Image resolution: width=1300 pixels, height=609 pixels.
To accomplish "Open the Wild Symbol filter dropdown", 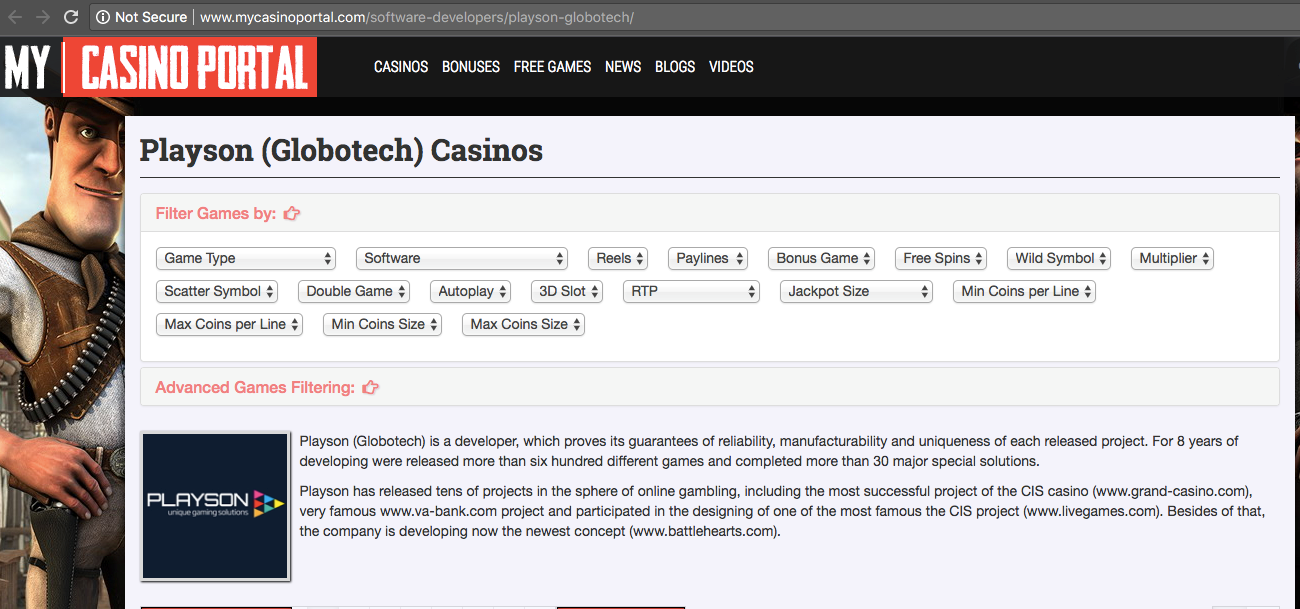I will pyautogui.click(x=1059, y=258).
